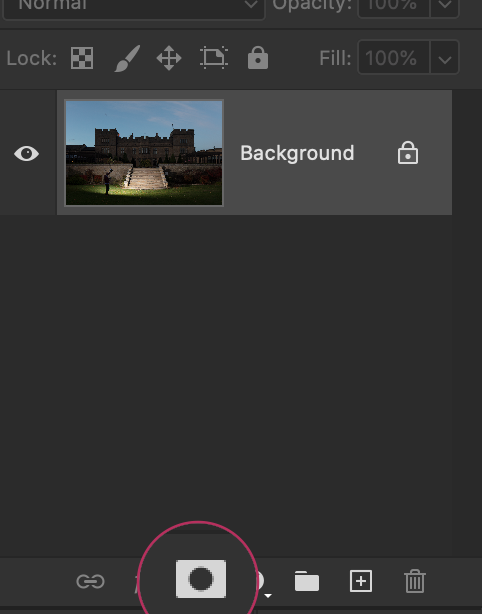Click lock position move-arrows icon

[169, 58]
